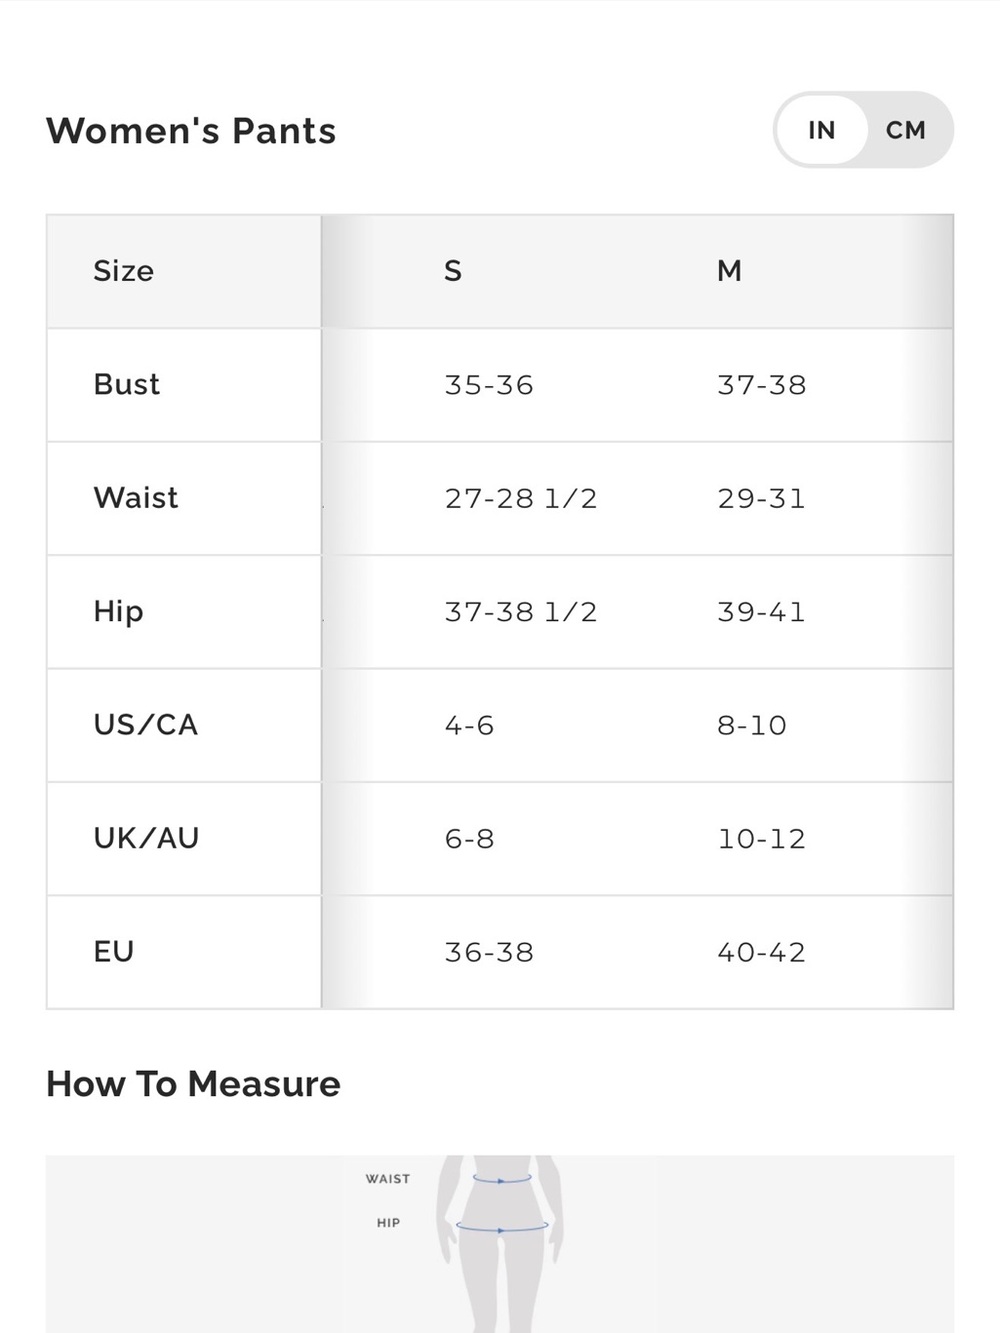Image resolution: width=1000 pixels, height=1333 pixels.
Task: Select the IN unit option
Action: (821, 130)
